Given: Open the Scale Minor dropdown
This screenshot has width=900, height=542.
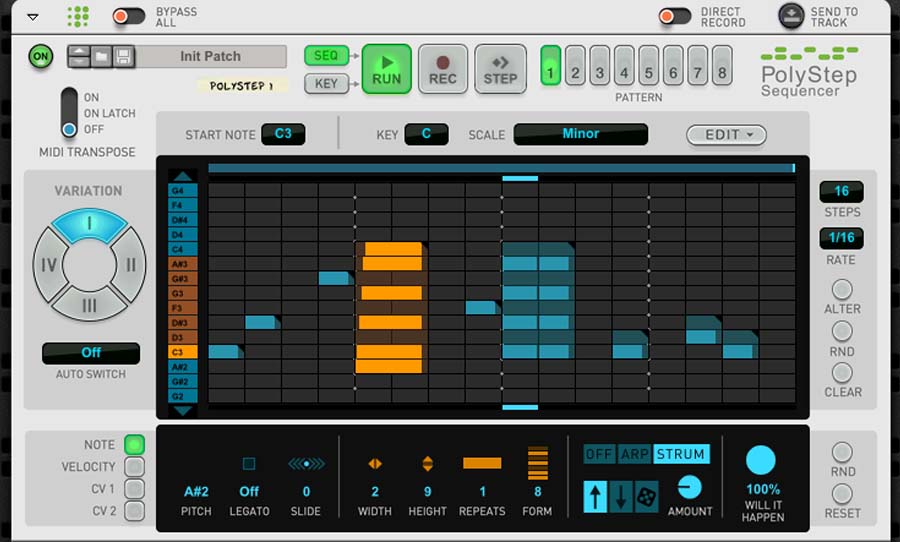Looking at the screenshot, I should click(x=581, y=134).
